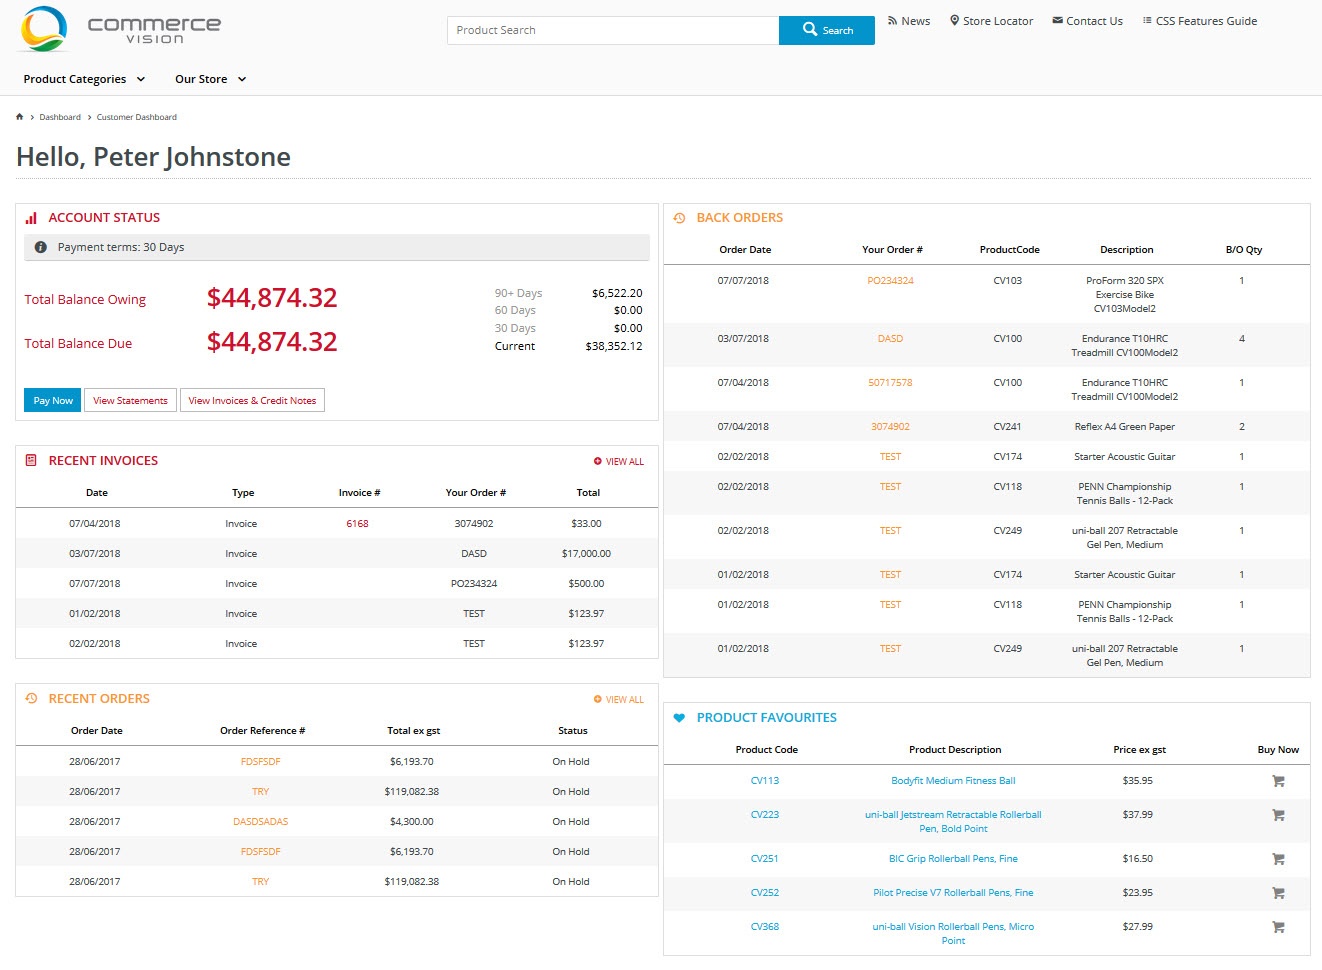Open View Statements

(x=130, y=400)
